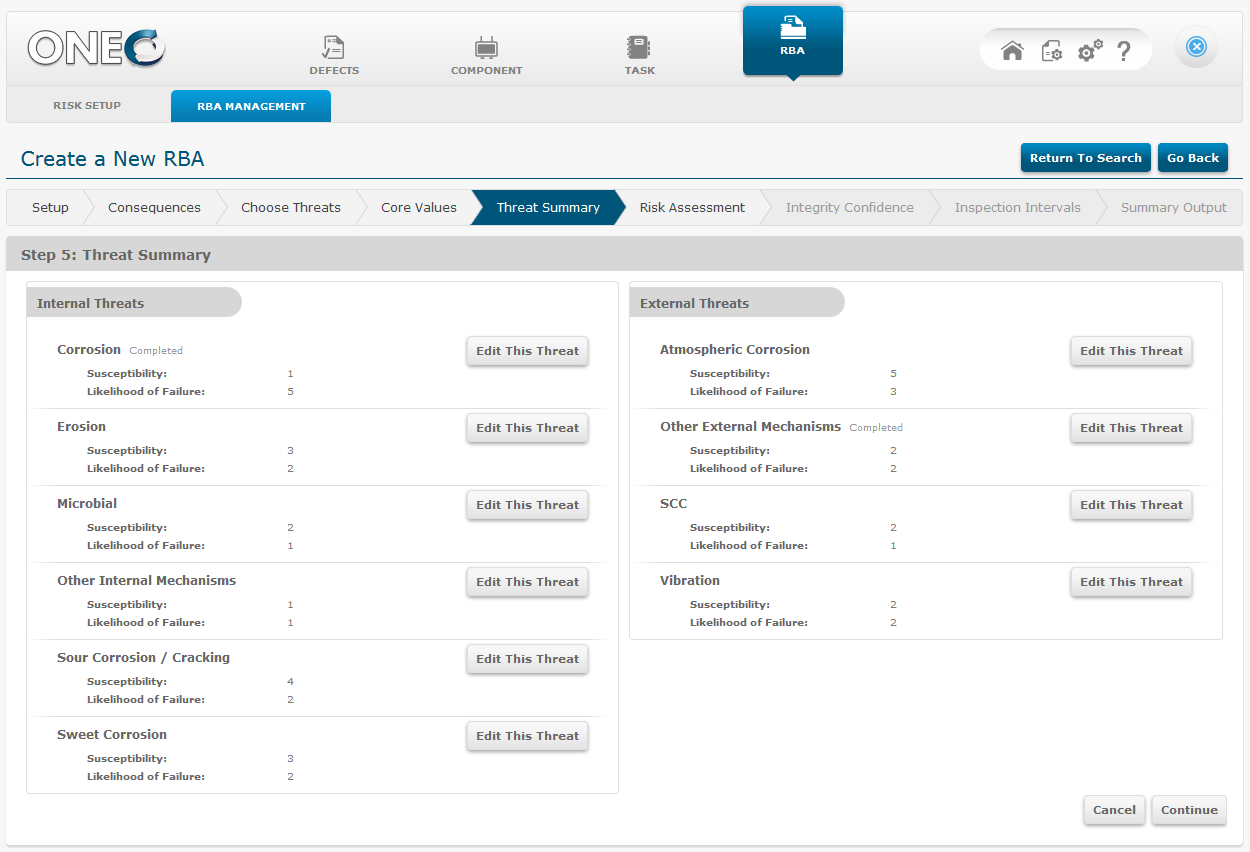1250x852 pixels.
Task: Open the gears settings icon
Action: pyautogui.click(x=1089, y=51)
